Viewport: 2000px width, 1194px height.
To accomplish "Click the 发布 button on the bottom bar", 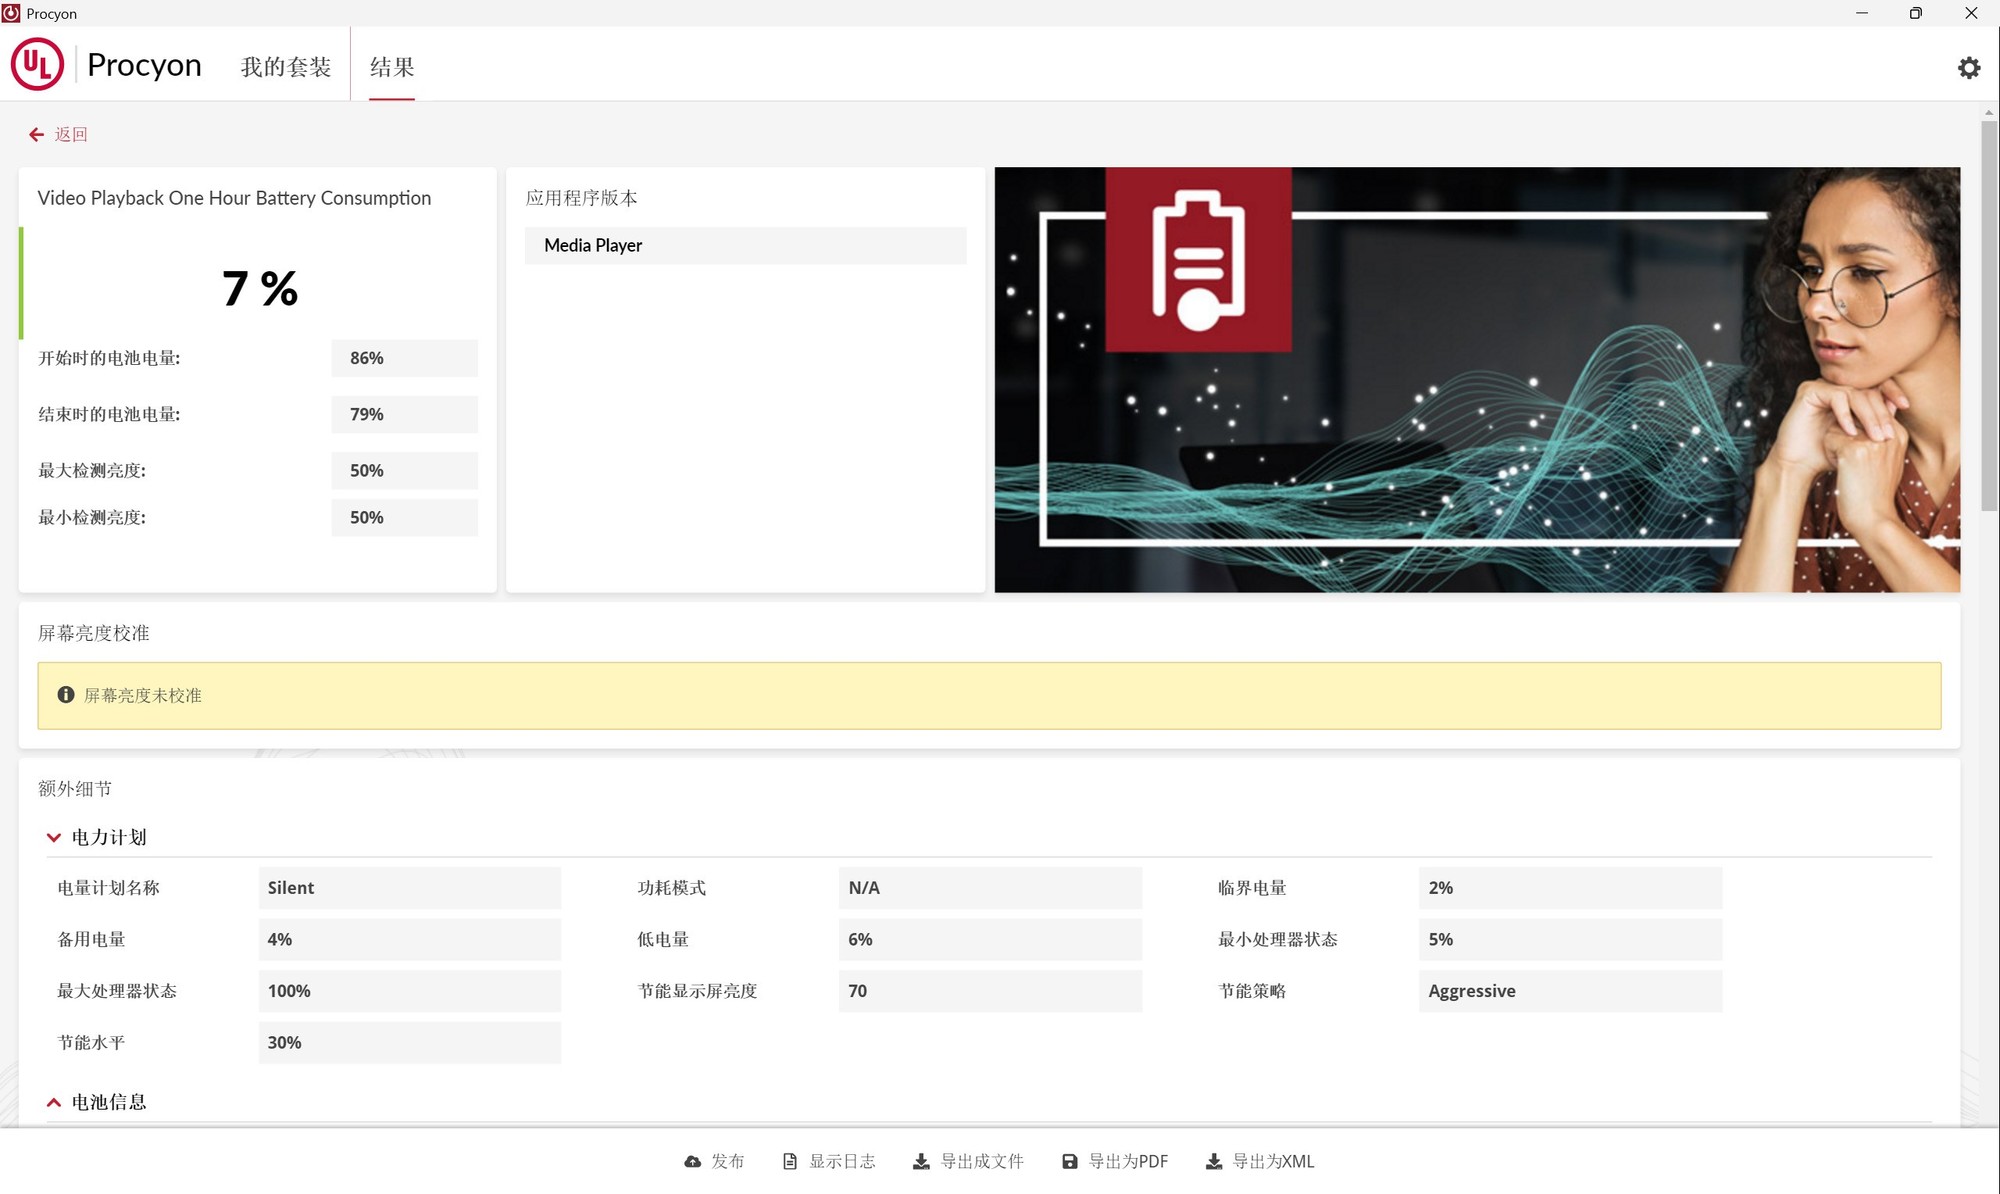I will [x=727, y=1161].
